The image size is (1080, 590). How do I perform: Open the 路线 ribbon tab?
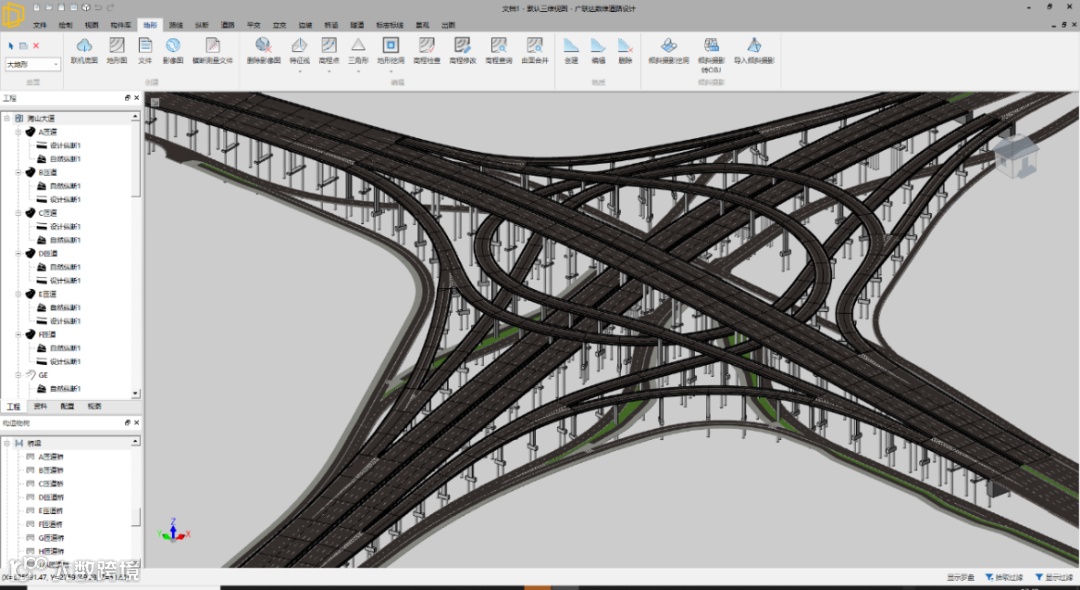[176, 24]
